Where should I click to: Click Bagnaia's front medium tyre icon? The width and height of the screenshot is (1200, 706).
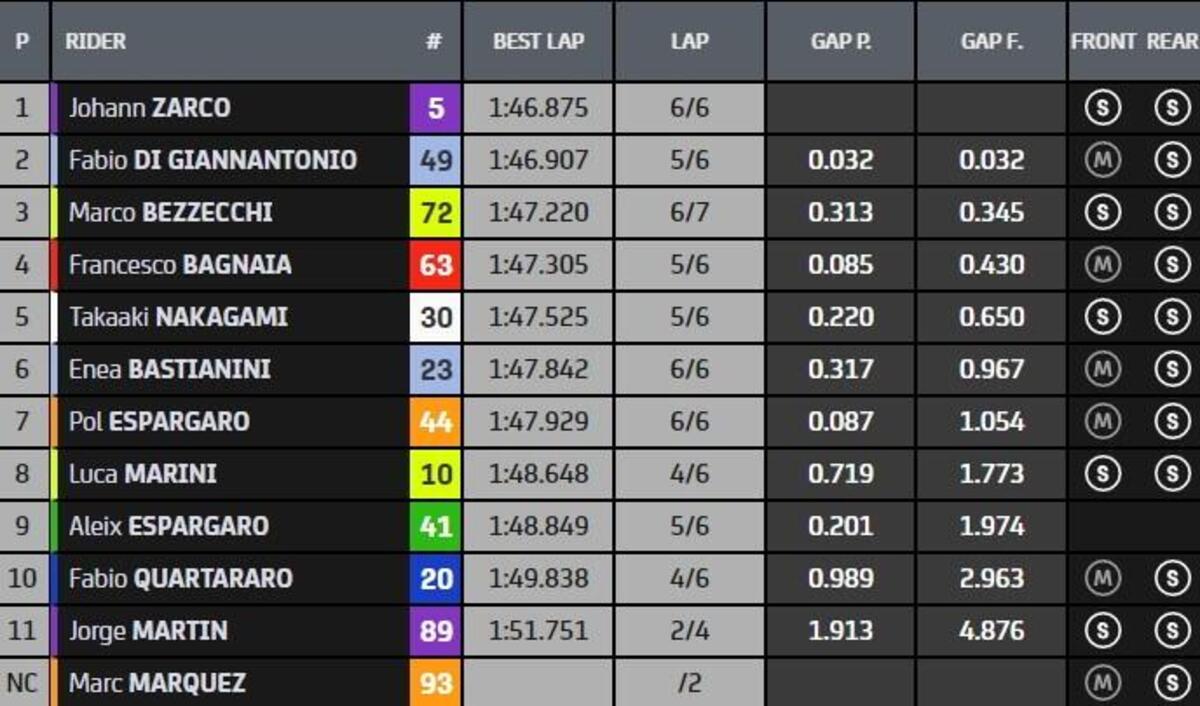(1102, 265)
